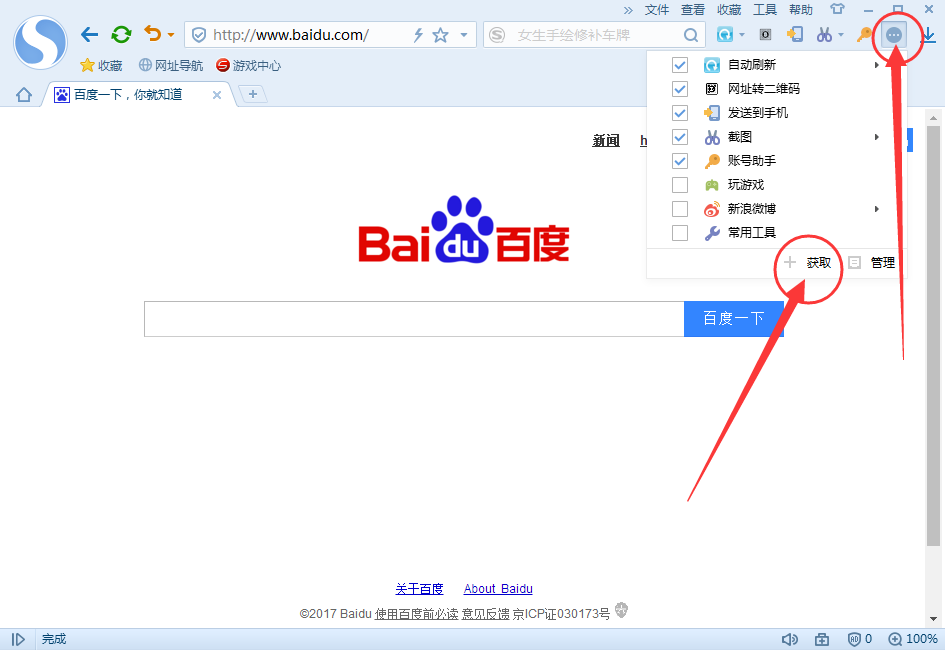The width and height of the screenshot is (945, 650).
Task: Click the security shield in the address bar
Action: 199,35
